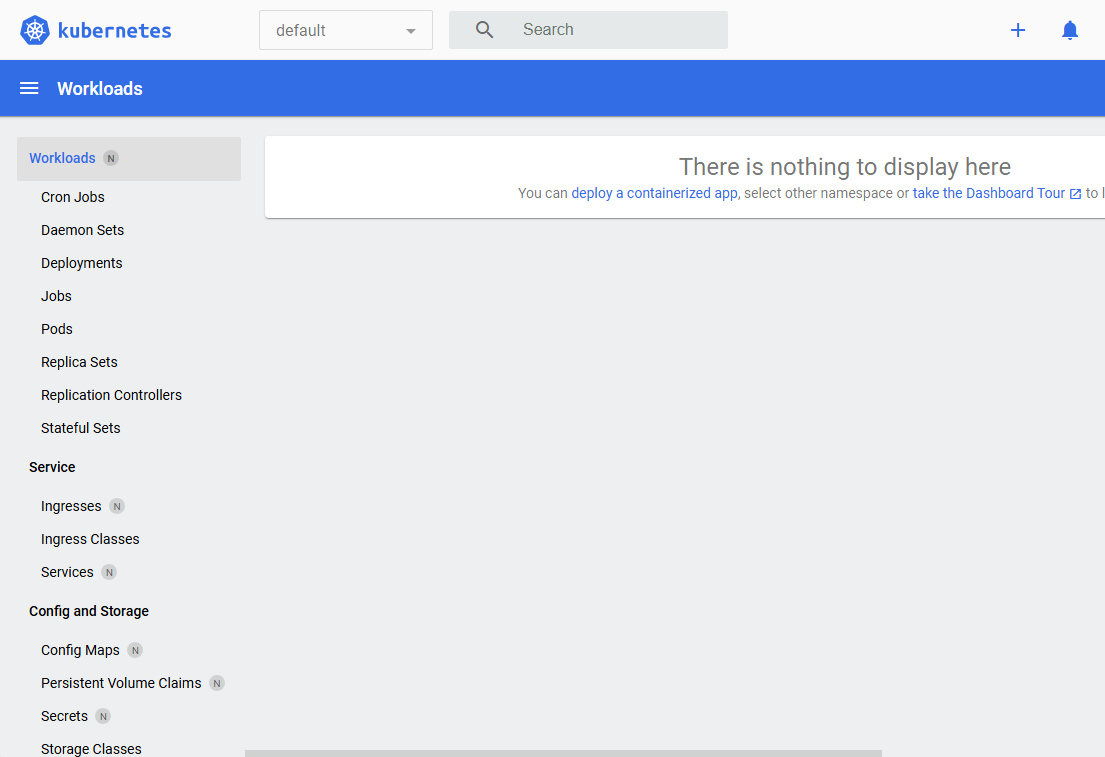Go to Stateful Sets
Viewport: 1105px width, 757px height.
(80, 429)
